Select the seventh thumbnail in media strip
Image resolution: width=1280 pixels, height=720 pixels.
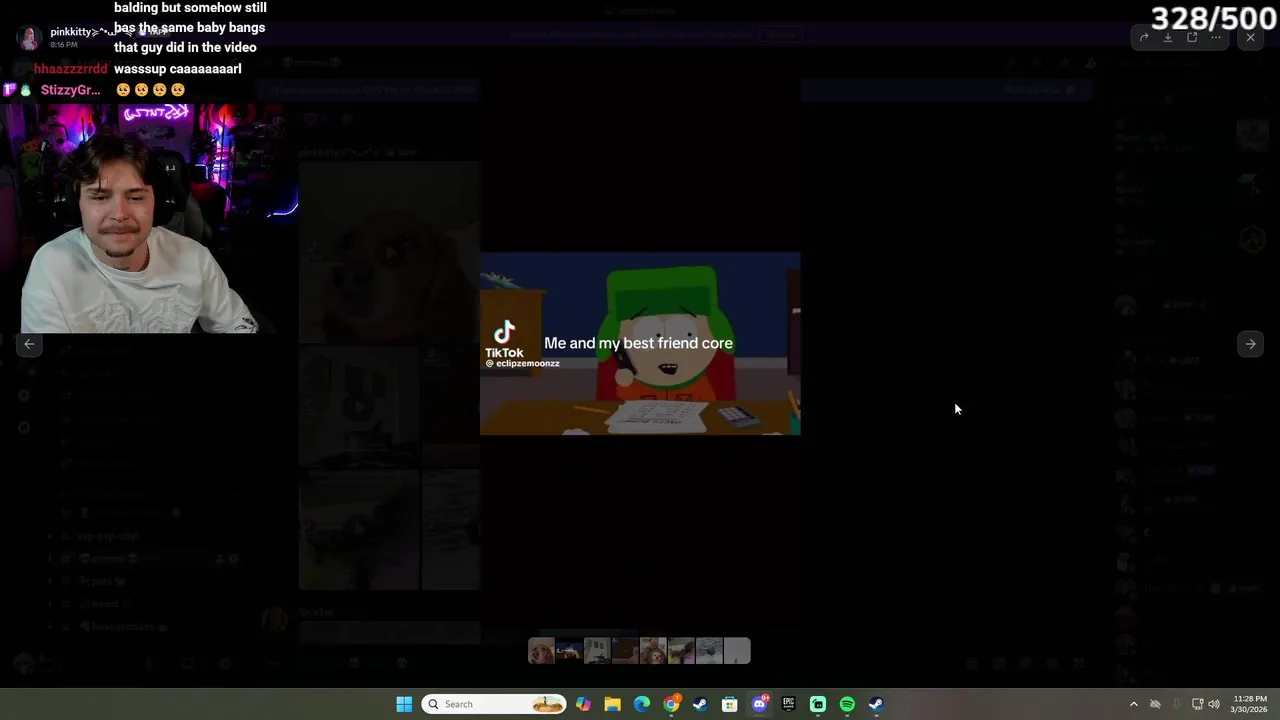click(709, 651)
